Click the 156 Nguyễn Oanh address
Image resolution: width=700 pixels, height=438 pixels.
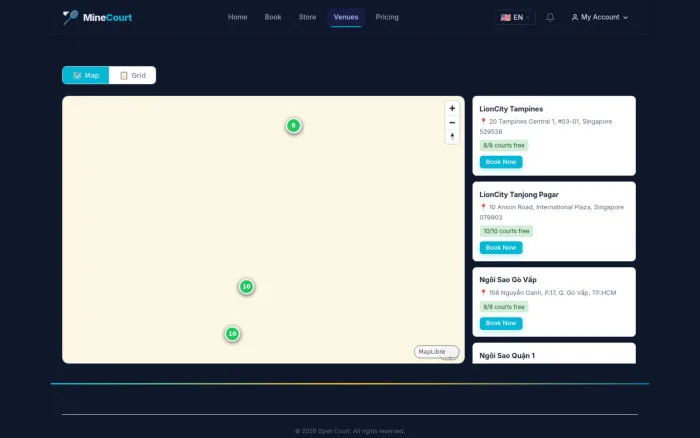pyautogui.click(x=552, y=293)
